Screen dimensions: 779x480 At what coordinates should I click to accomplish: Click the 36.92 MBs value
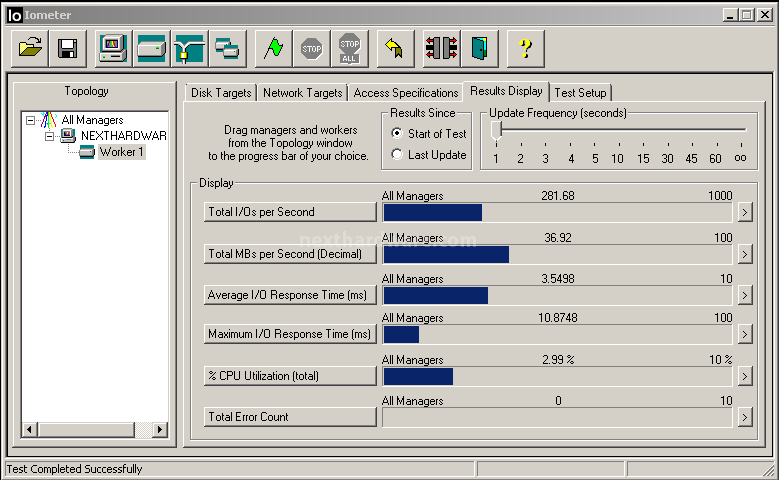(x=557, y=238)
